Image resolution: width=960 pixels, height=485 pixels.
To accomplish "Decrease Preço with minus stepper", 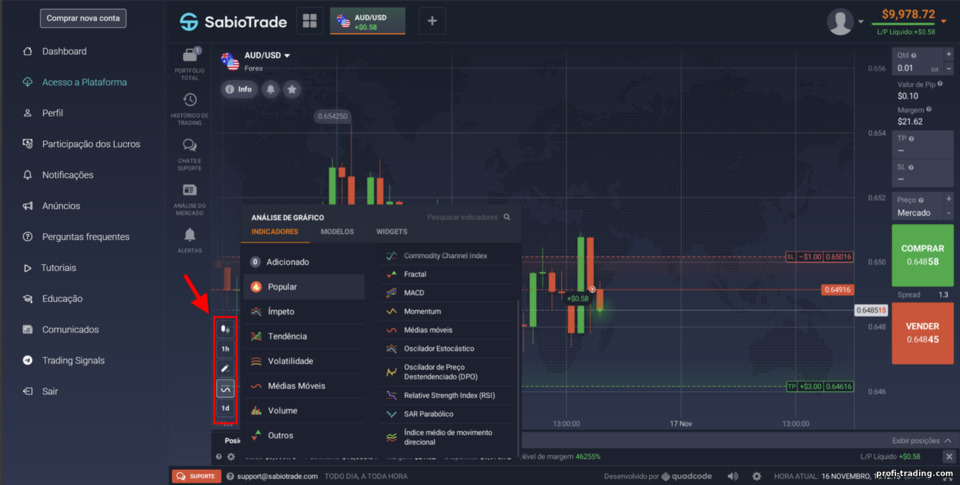I will tap(948, 213).
